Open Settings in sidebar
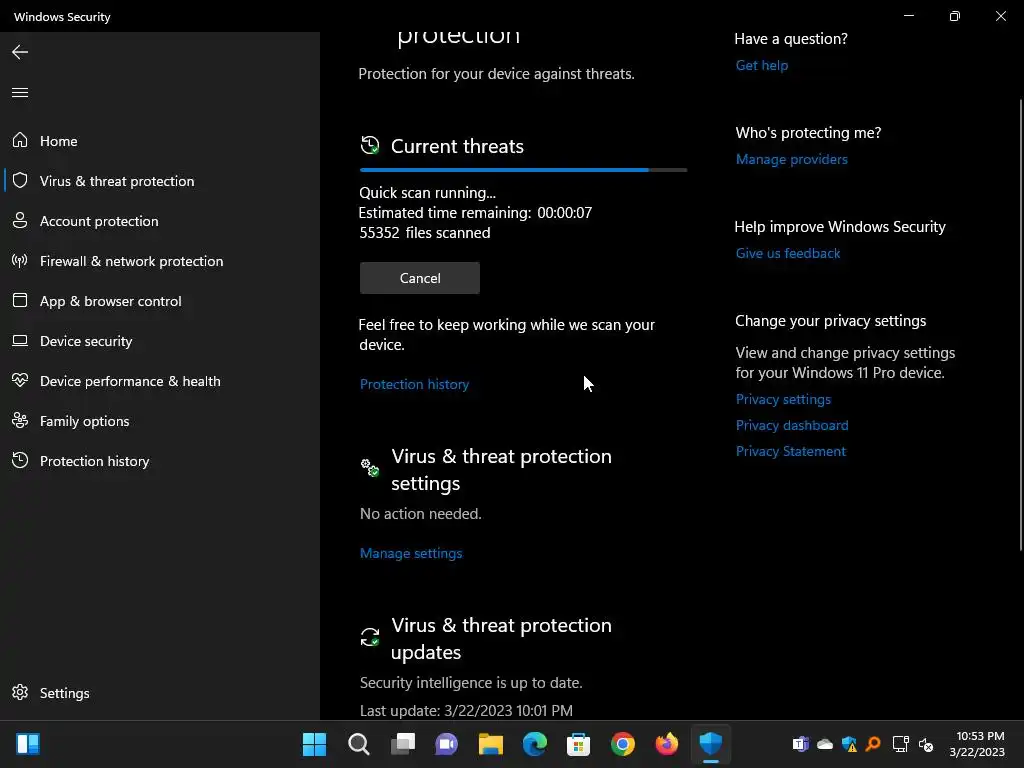This screenshot has width=1024, height=768. (160, 692)
